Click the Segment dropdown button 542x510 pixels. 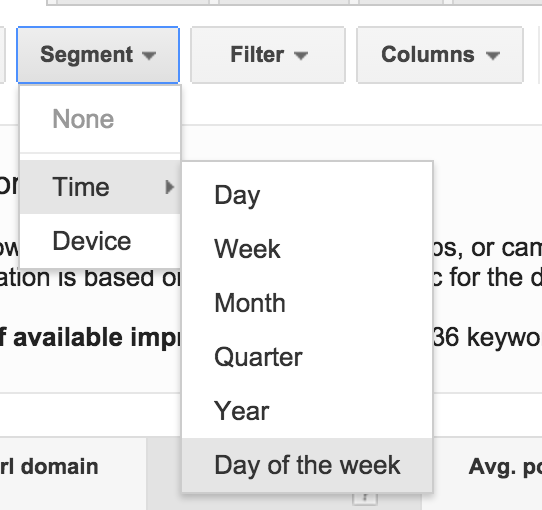(x=98, y=55)
